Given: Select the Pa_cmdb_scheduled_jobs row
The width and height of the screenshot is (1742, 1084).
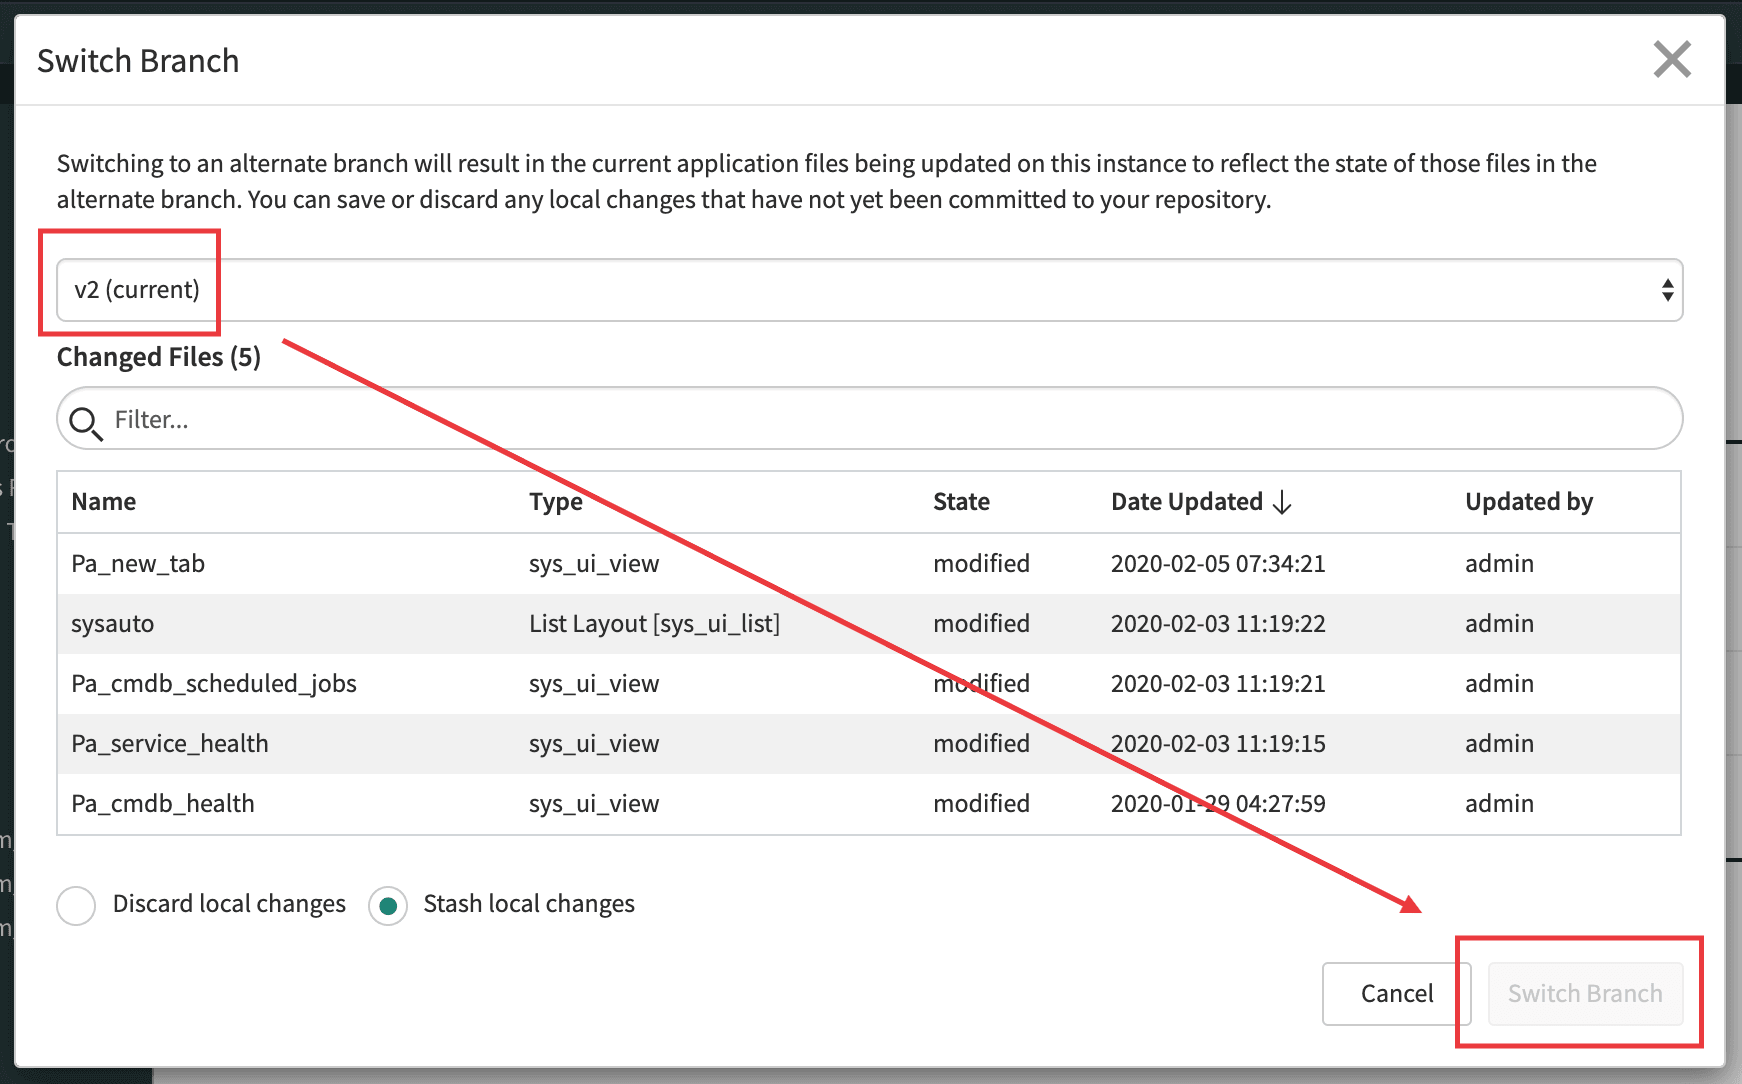Looking at the screenshot, I should point(214,684).
